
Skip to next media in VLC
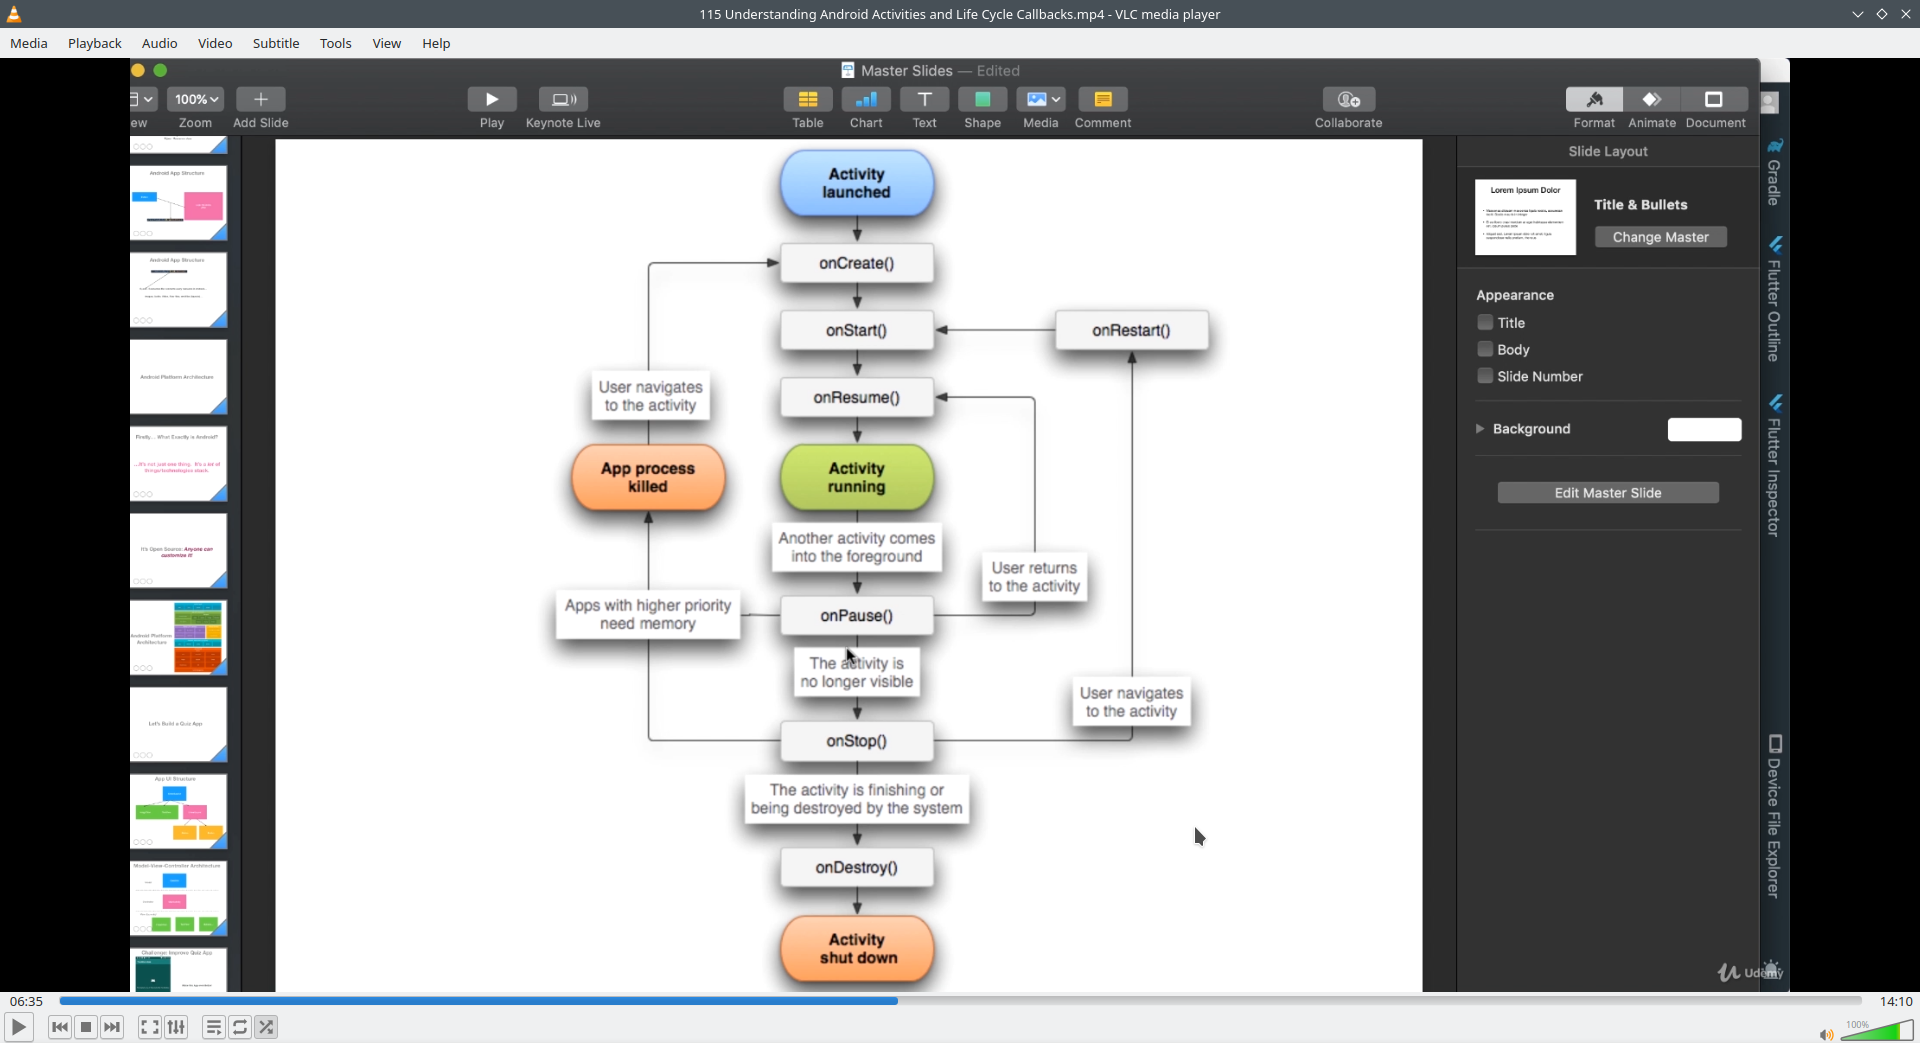click(x=112, y=1027)
